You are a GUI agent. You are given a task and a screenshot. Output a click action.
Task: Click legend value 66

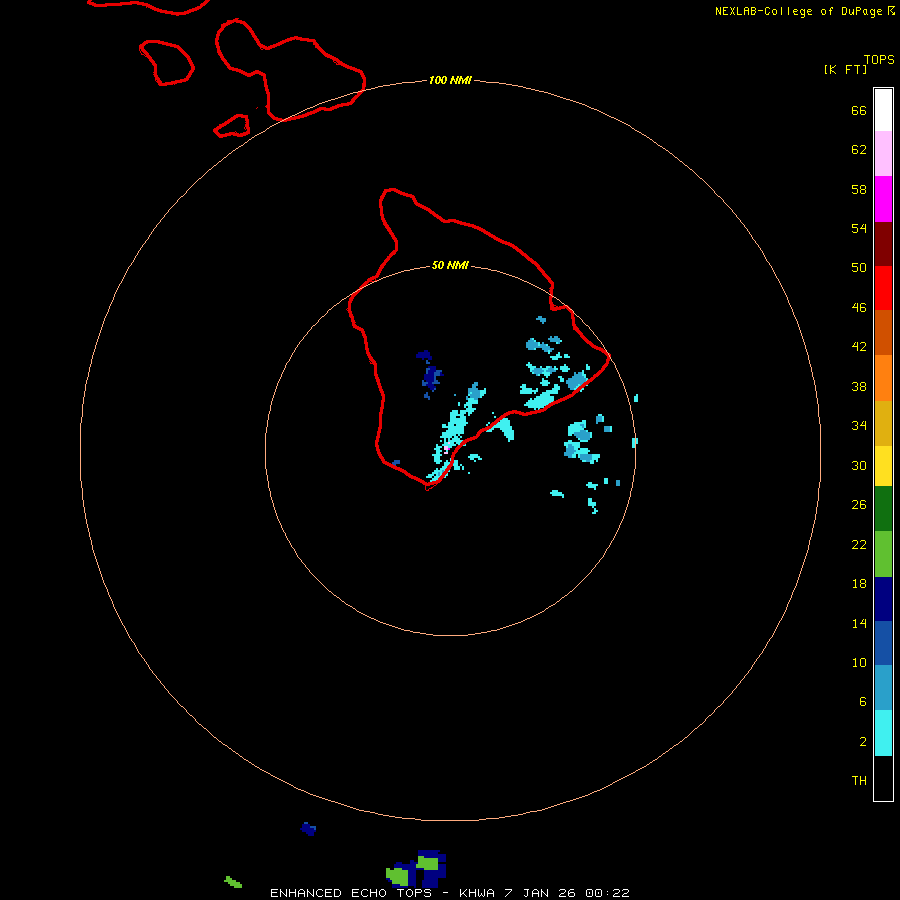point(859,110)
